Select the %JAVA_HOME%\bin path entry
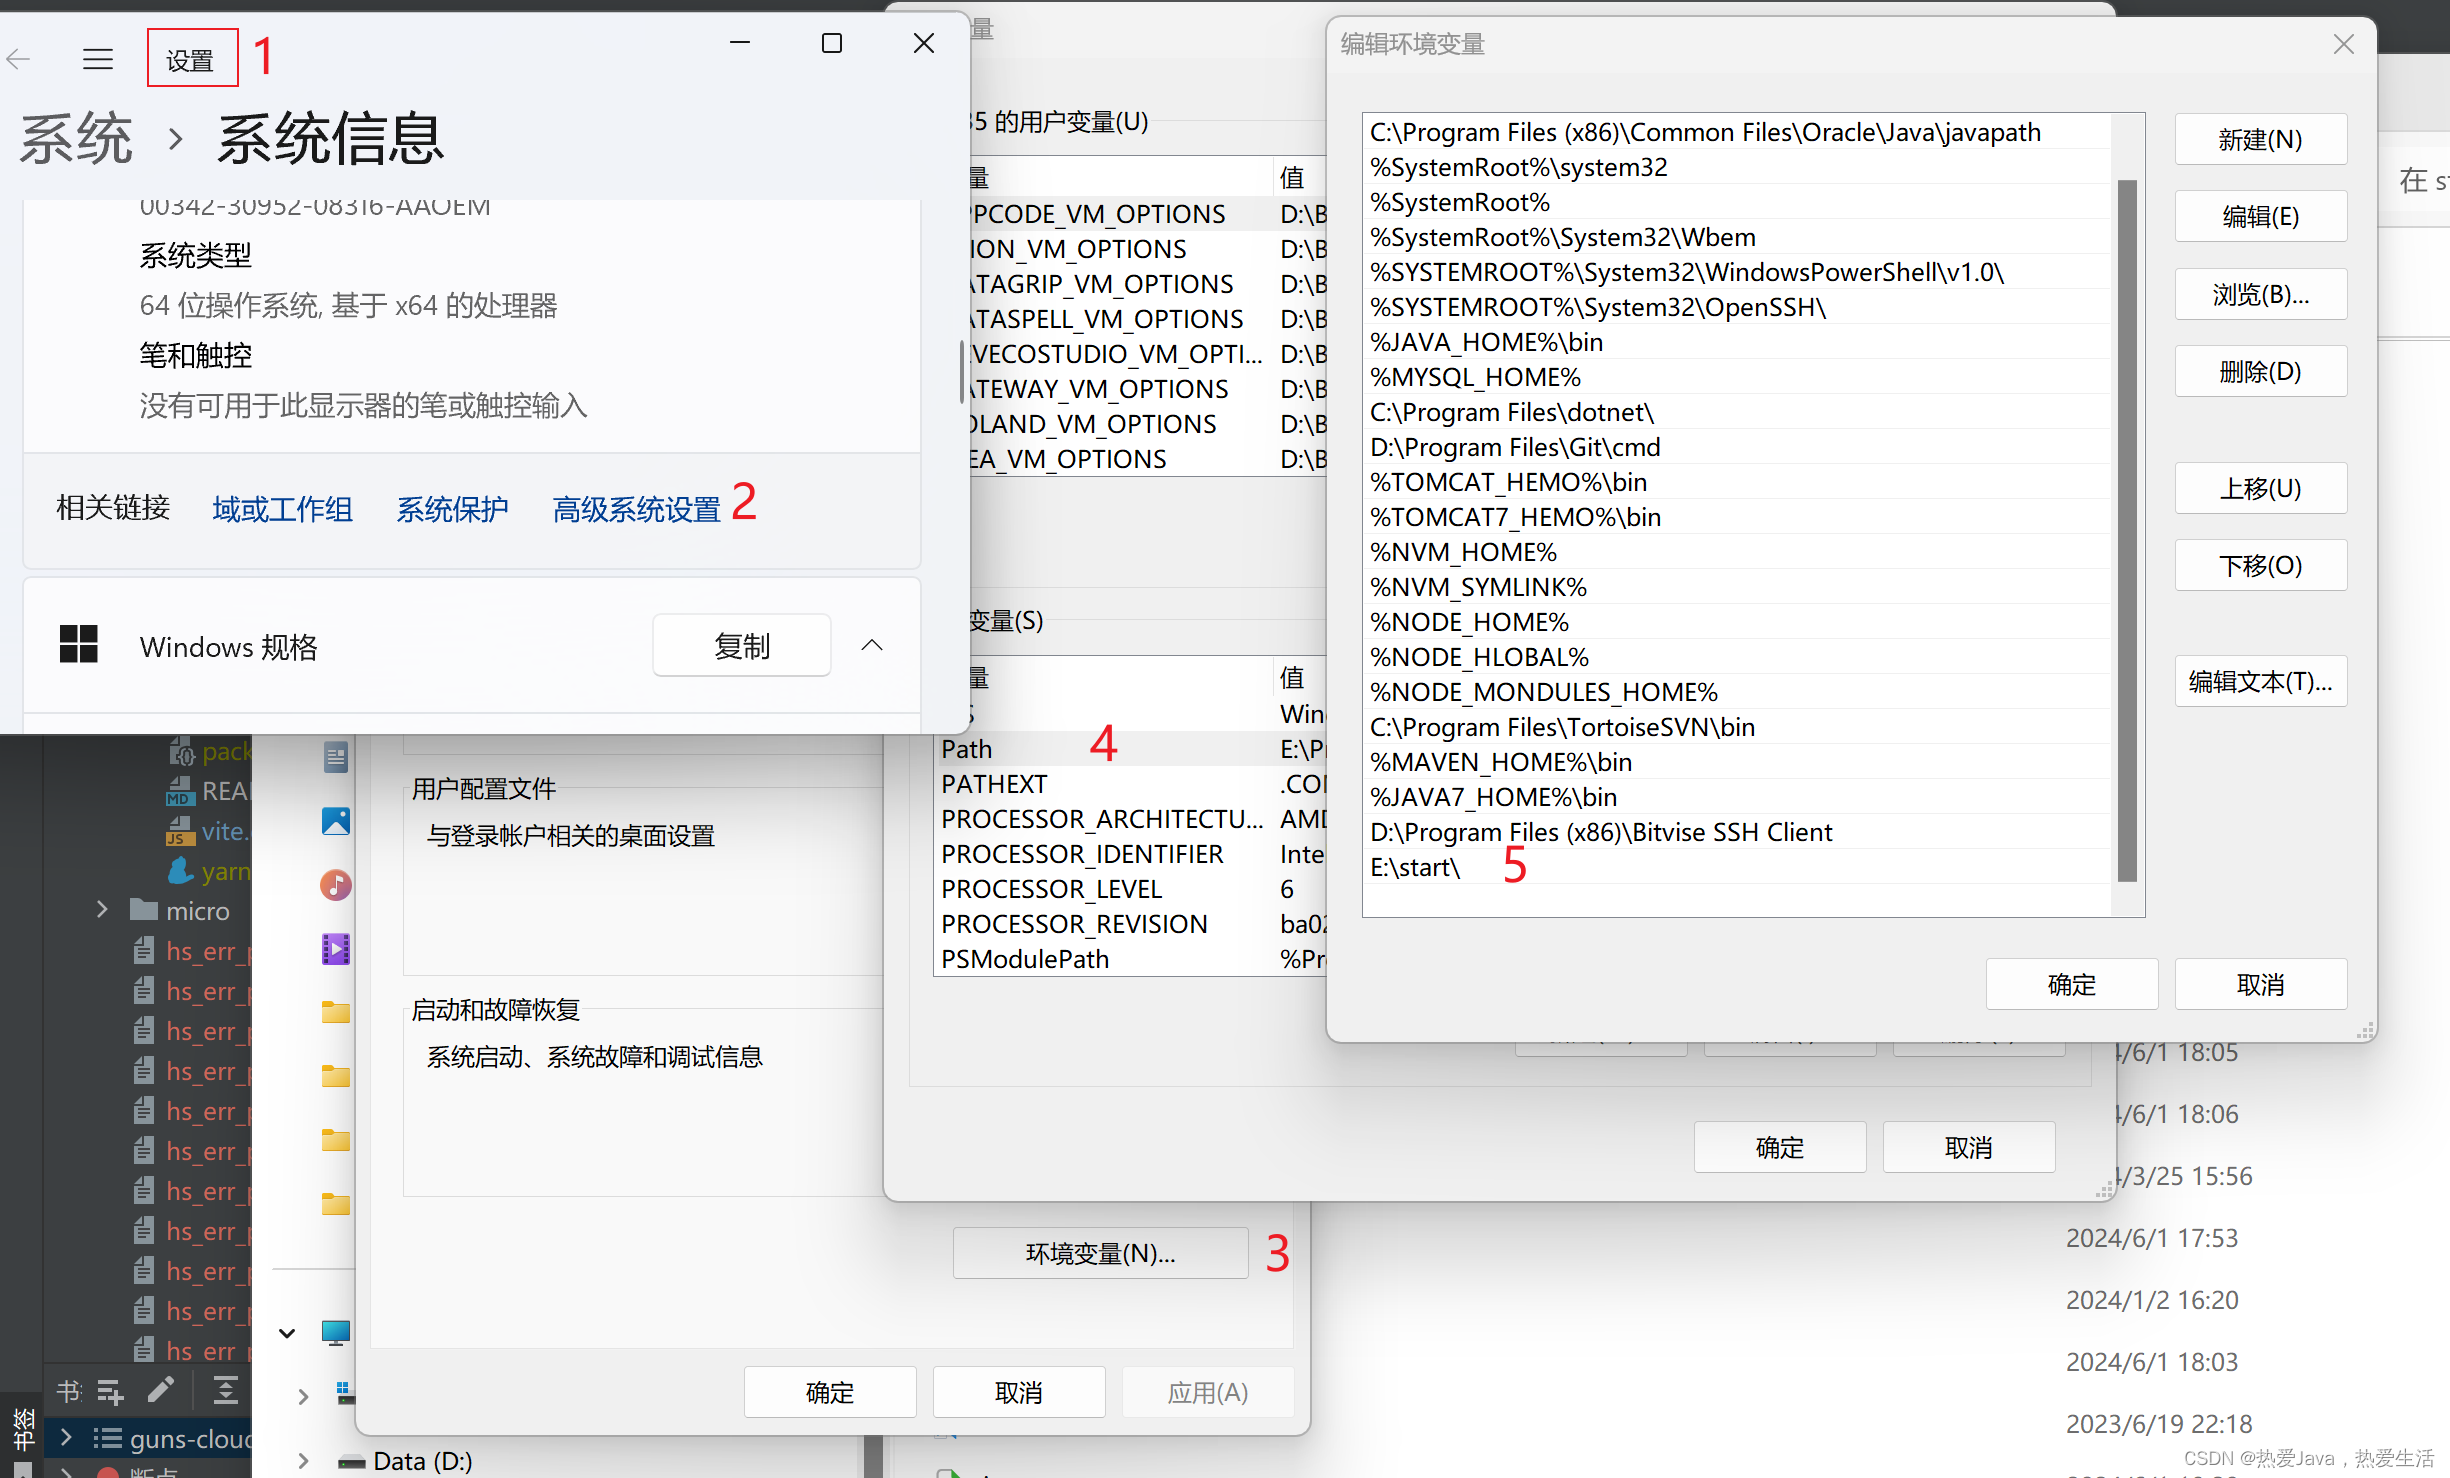 (1738, 342)
